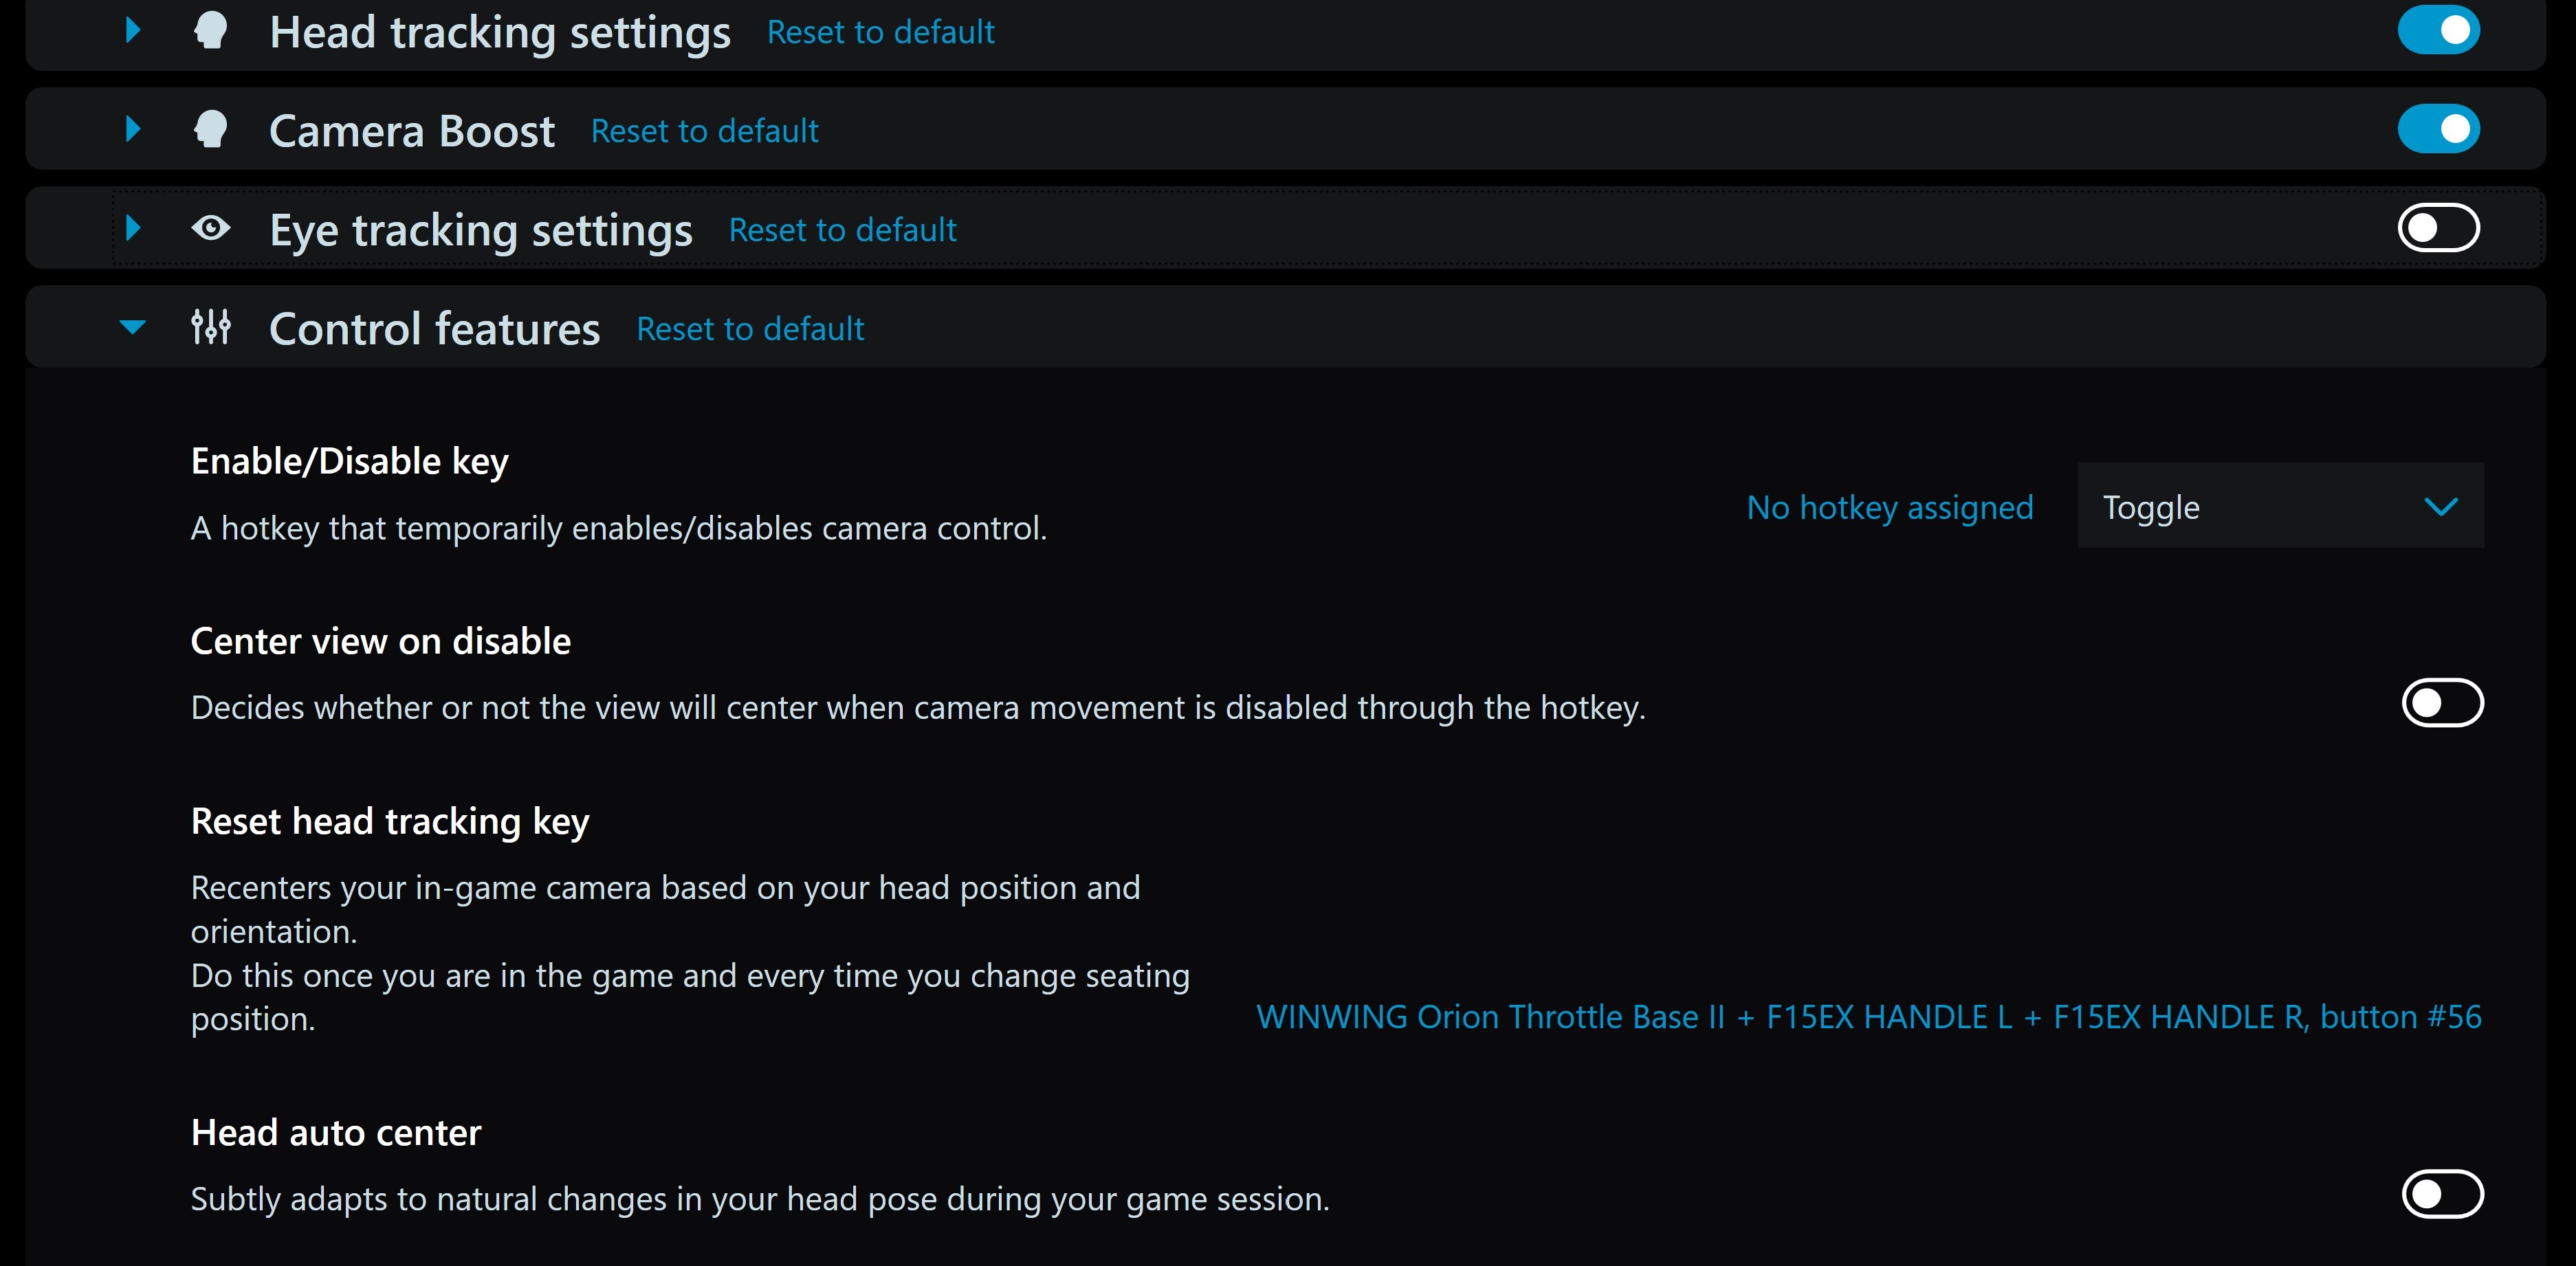Reset Control features to default
This screenshot has height=1266, width=2576.
[x=750, y=329]
